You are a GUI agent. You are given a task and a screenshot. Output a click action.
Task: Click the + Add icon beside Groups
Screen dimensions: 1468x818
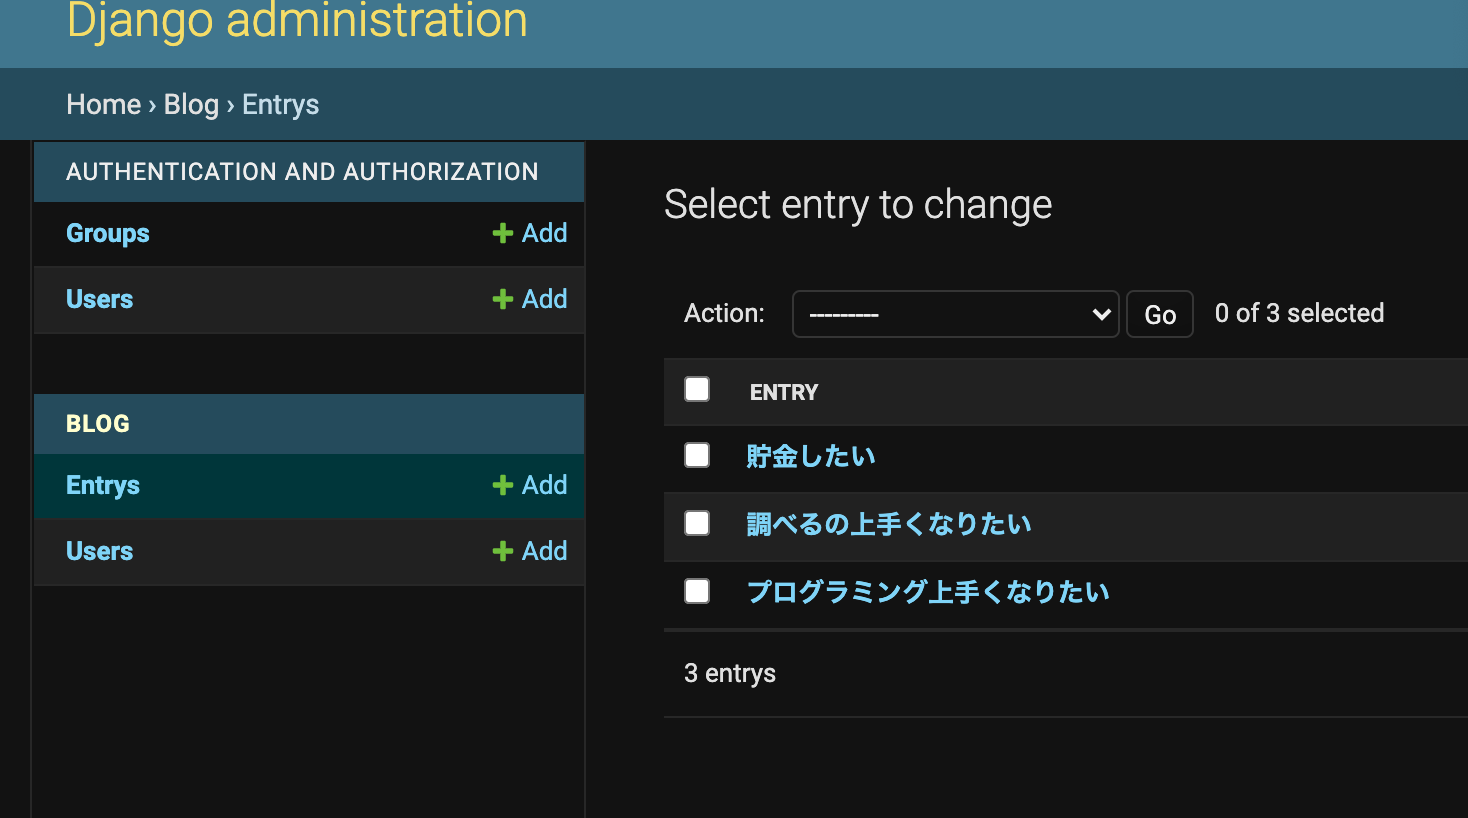[x=530, y=233]
